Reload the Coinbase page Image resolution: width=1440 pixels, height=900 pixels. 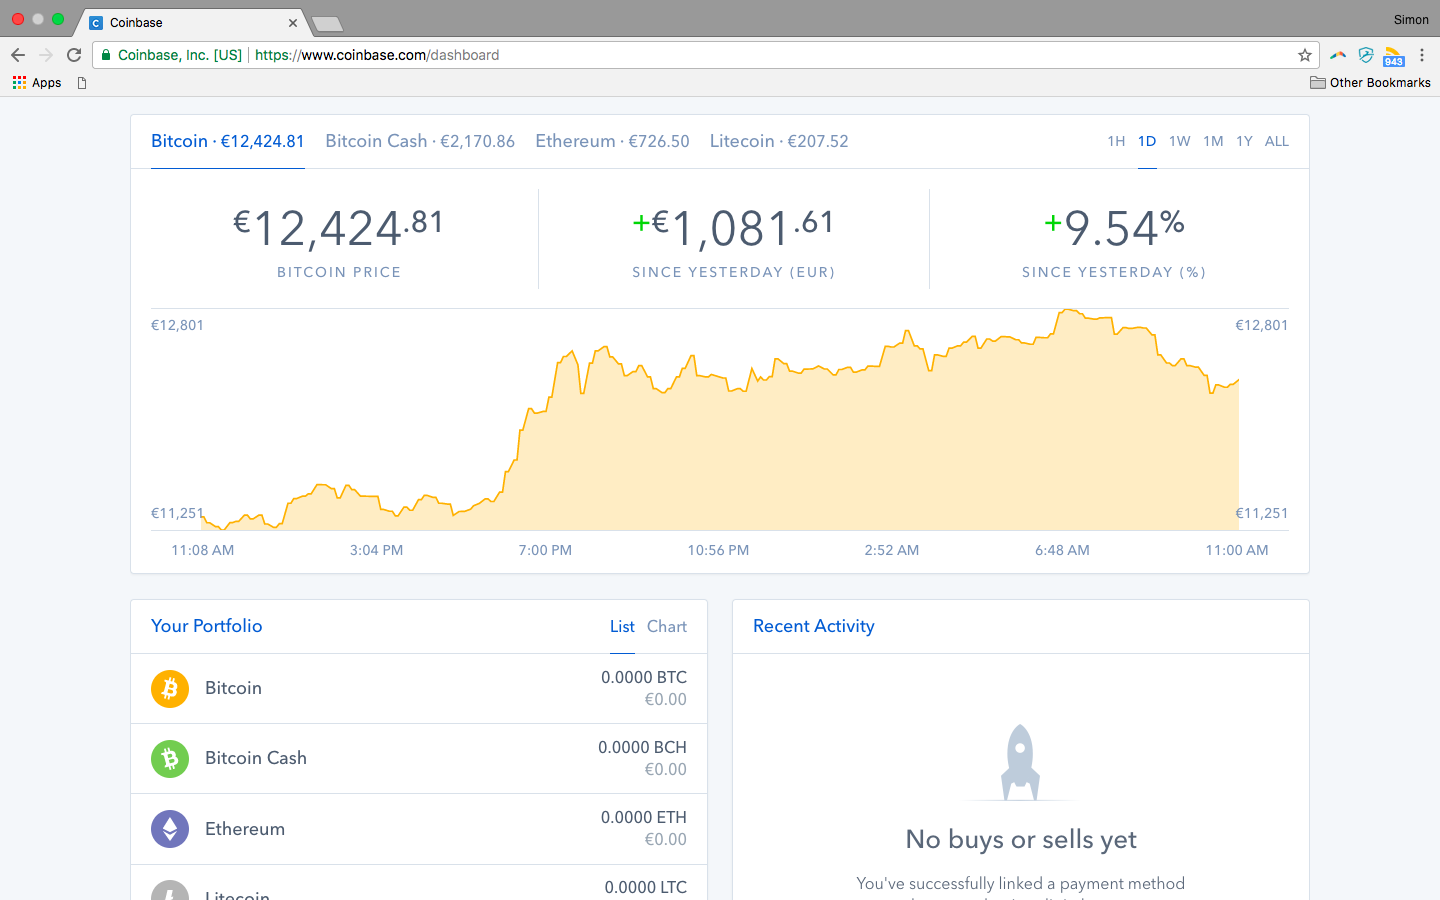pyautogui.click(x=74, y=55)
